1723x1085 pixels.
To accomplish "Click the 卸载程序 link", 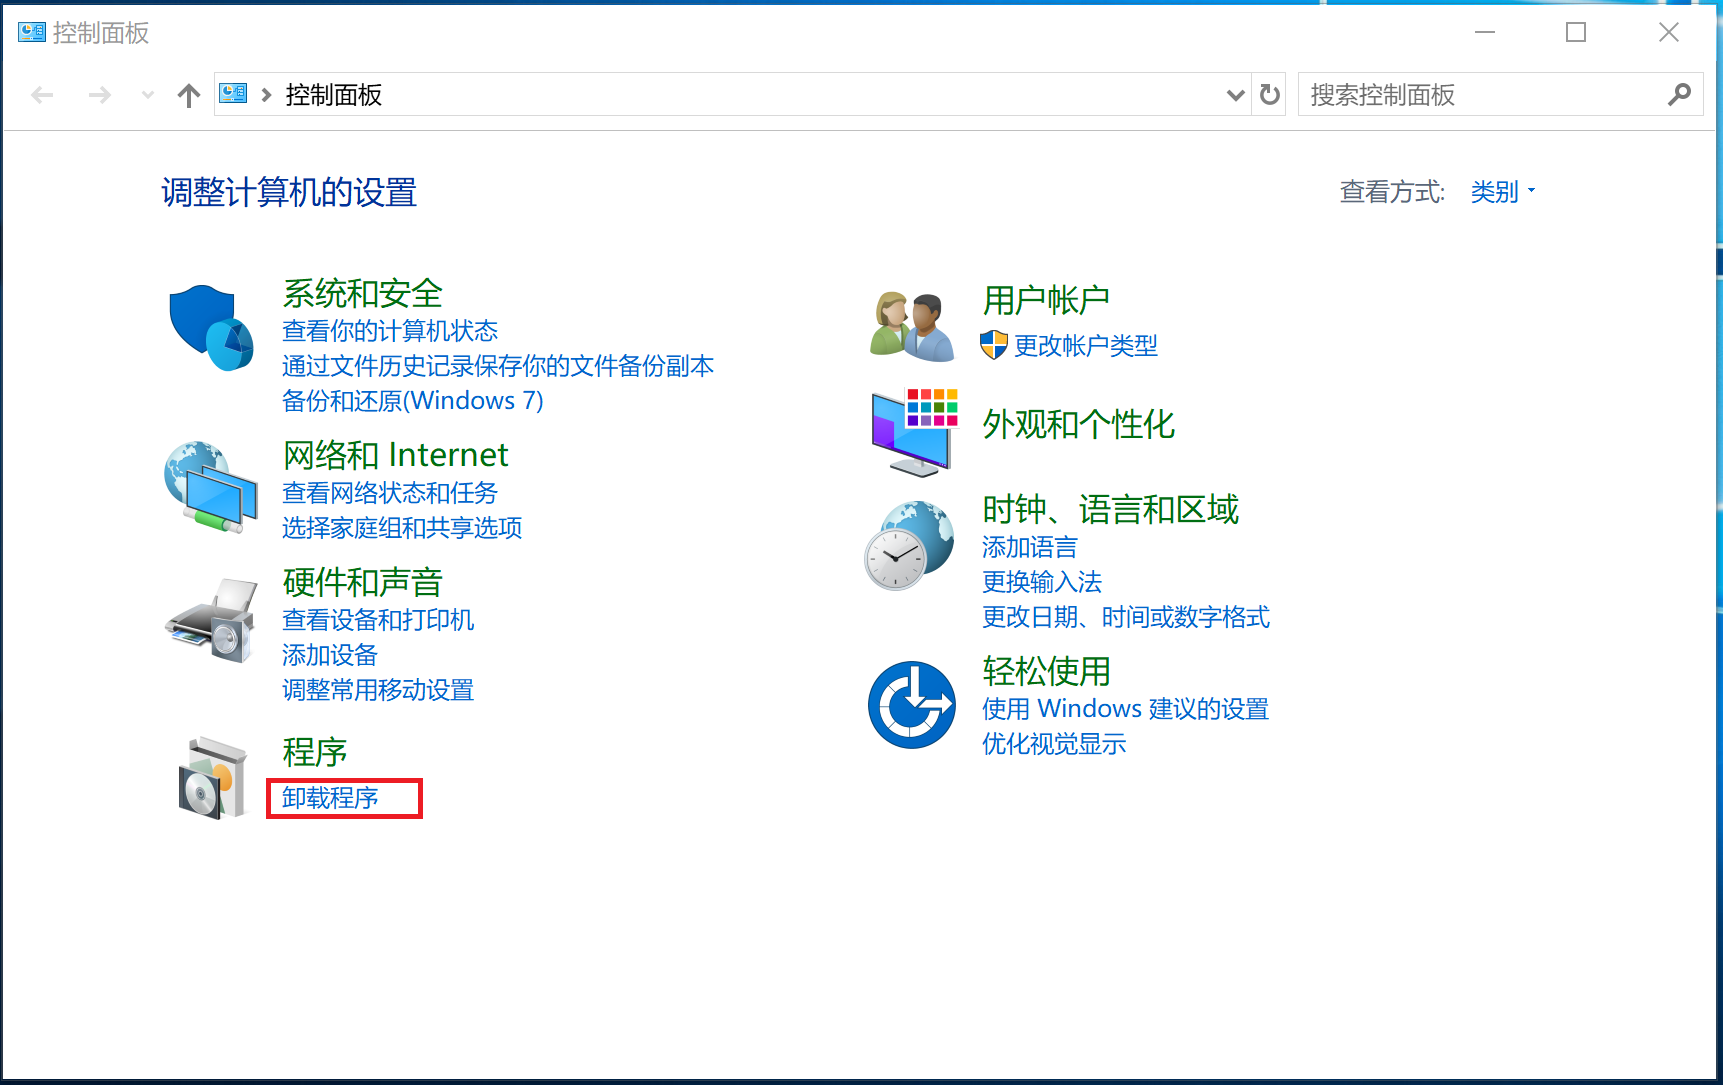I will [x=330, y=798].
